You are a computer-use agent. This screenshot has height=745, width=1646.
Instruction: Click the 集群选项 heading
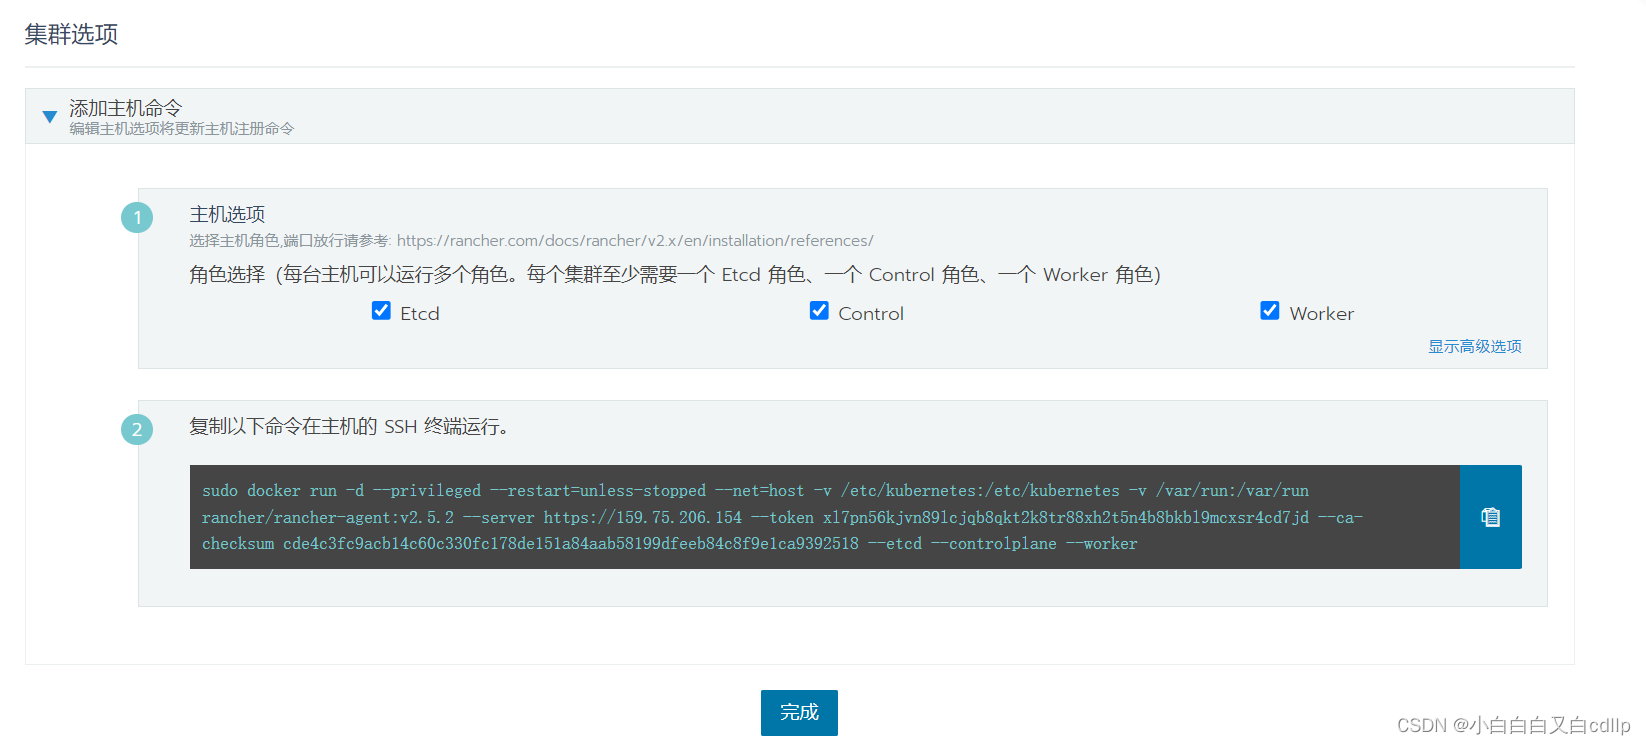click(x=71, y=34)
